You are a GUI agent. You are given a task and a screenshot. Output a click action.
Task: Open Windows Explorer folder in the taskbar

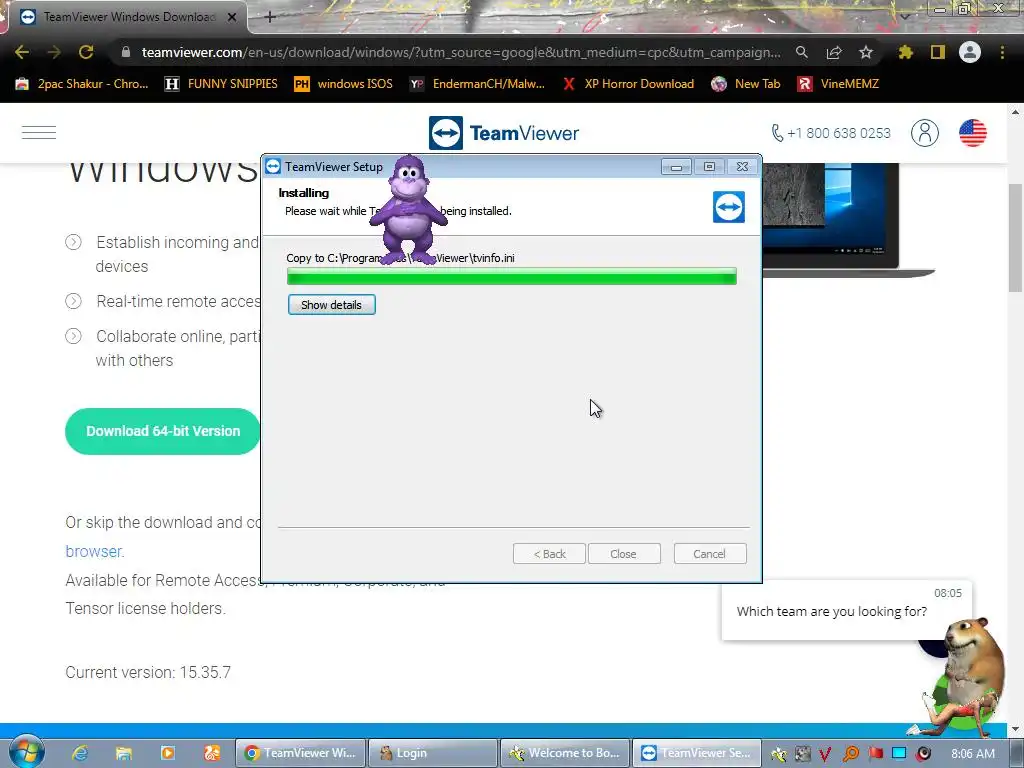coord(123,753)
